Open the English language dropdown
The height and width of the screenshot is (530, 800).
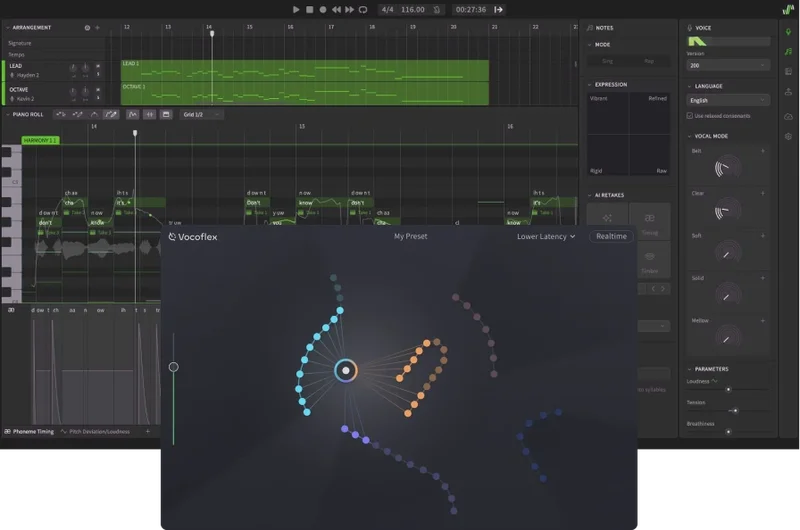728,100
